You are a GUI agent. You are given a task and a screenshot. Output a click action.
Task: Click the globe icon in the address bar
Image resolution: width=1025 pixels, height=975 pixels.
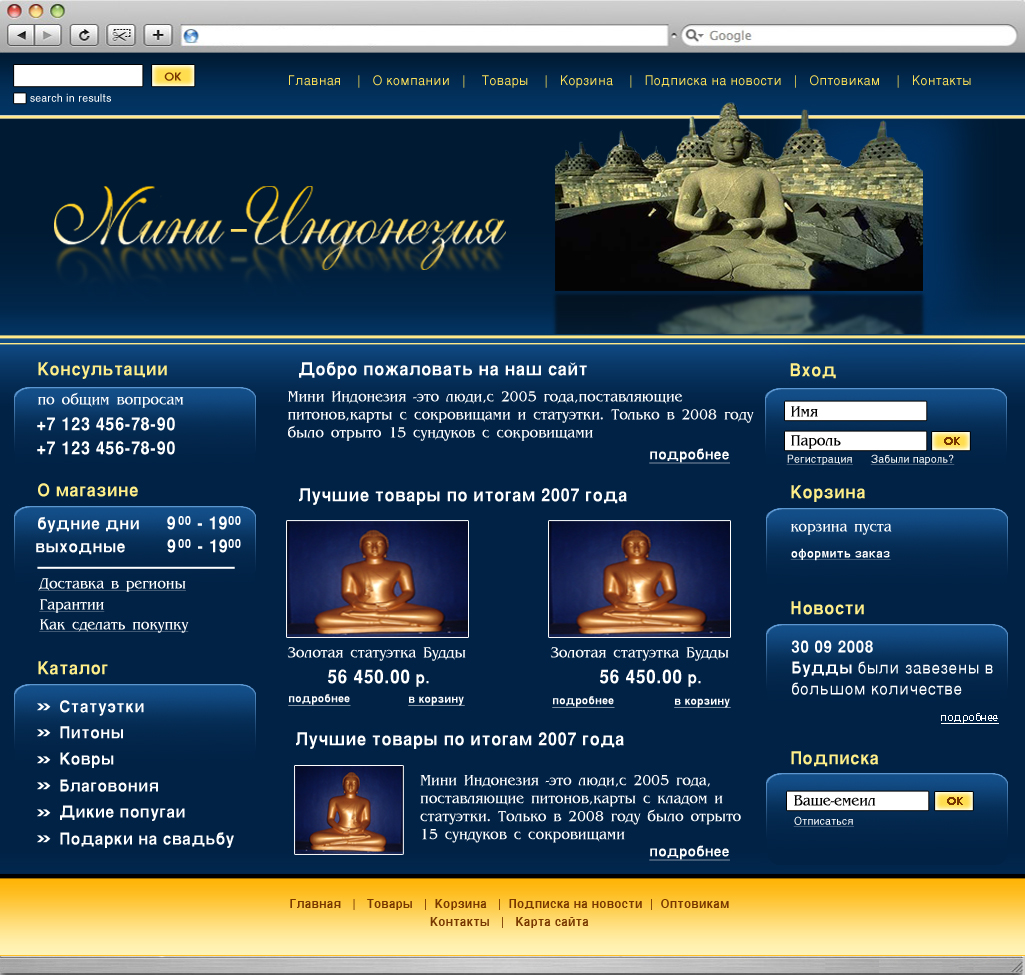[x=190, y=34]
